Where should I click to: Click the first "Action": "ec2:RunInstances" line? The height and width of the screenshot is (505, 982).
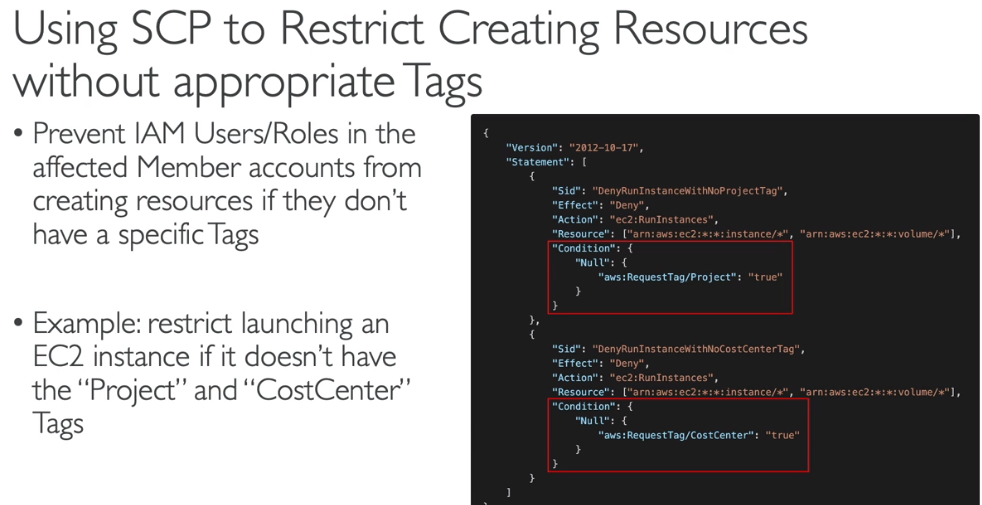pyautogui.click(x=633, y=220)
